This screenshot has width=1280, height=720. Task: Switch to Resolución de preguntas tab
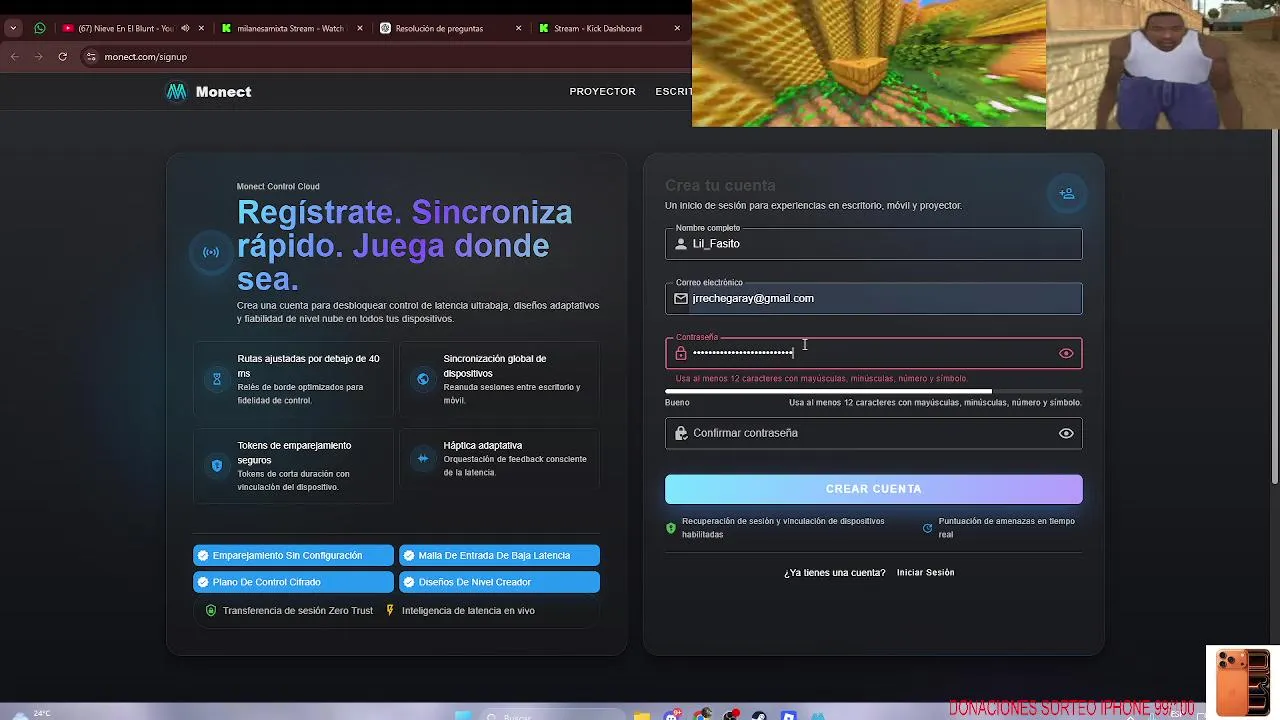coord(450,28)
